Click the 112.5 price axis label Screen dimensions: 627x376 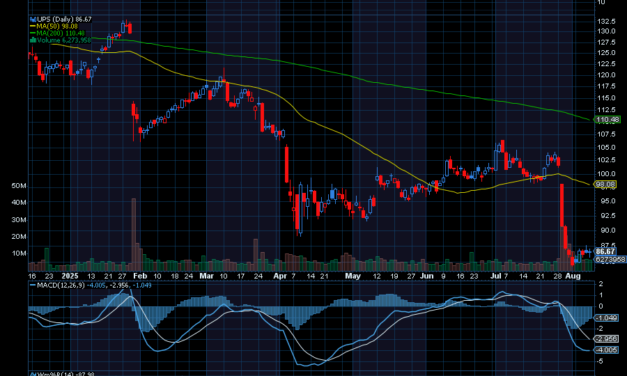tap(606, 110)
